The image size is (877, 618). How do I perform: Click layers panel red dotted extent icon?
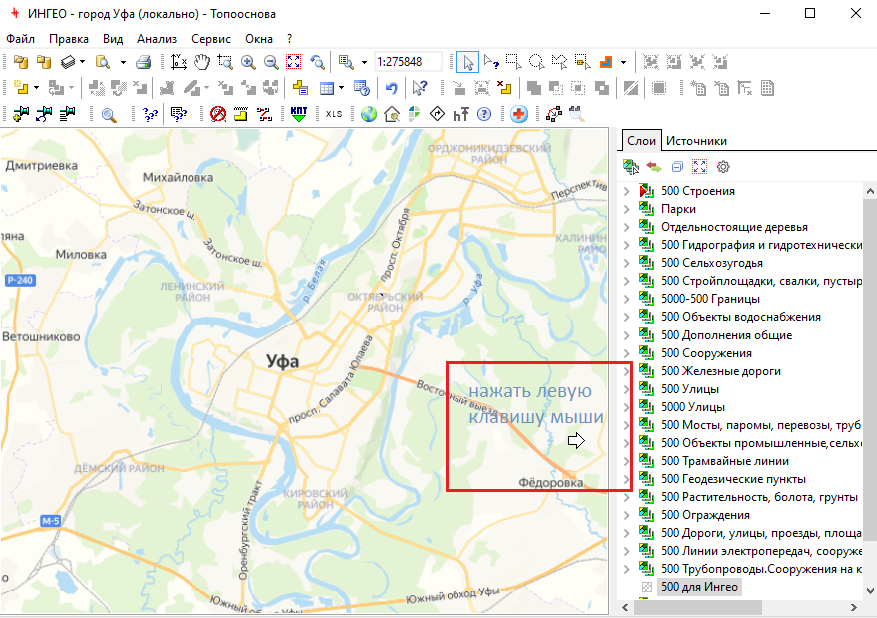pos(700,167)
